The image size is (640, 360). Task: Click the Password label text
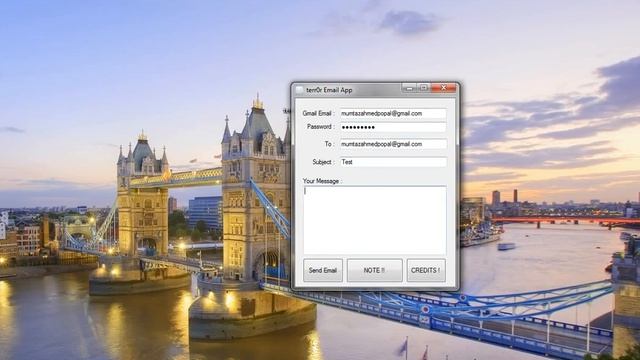320,127
